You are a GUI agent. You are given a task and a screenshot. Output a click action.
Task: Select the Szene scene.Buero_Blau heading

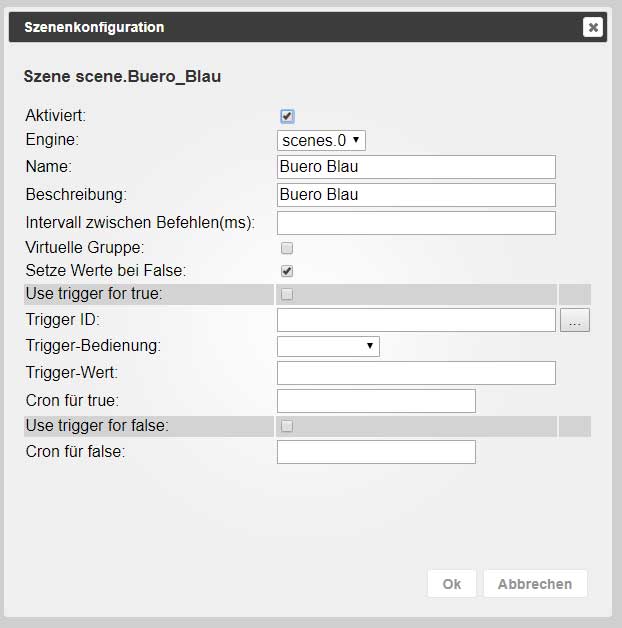point(122,76)
